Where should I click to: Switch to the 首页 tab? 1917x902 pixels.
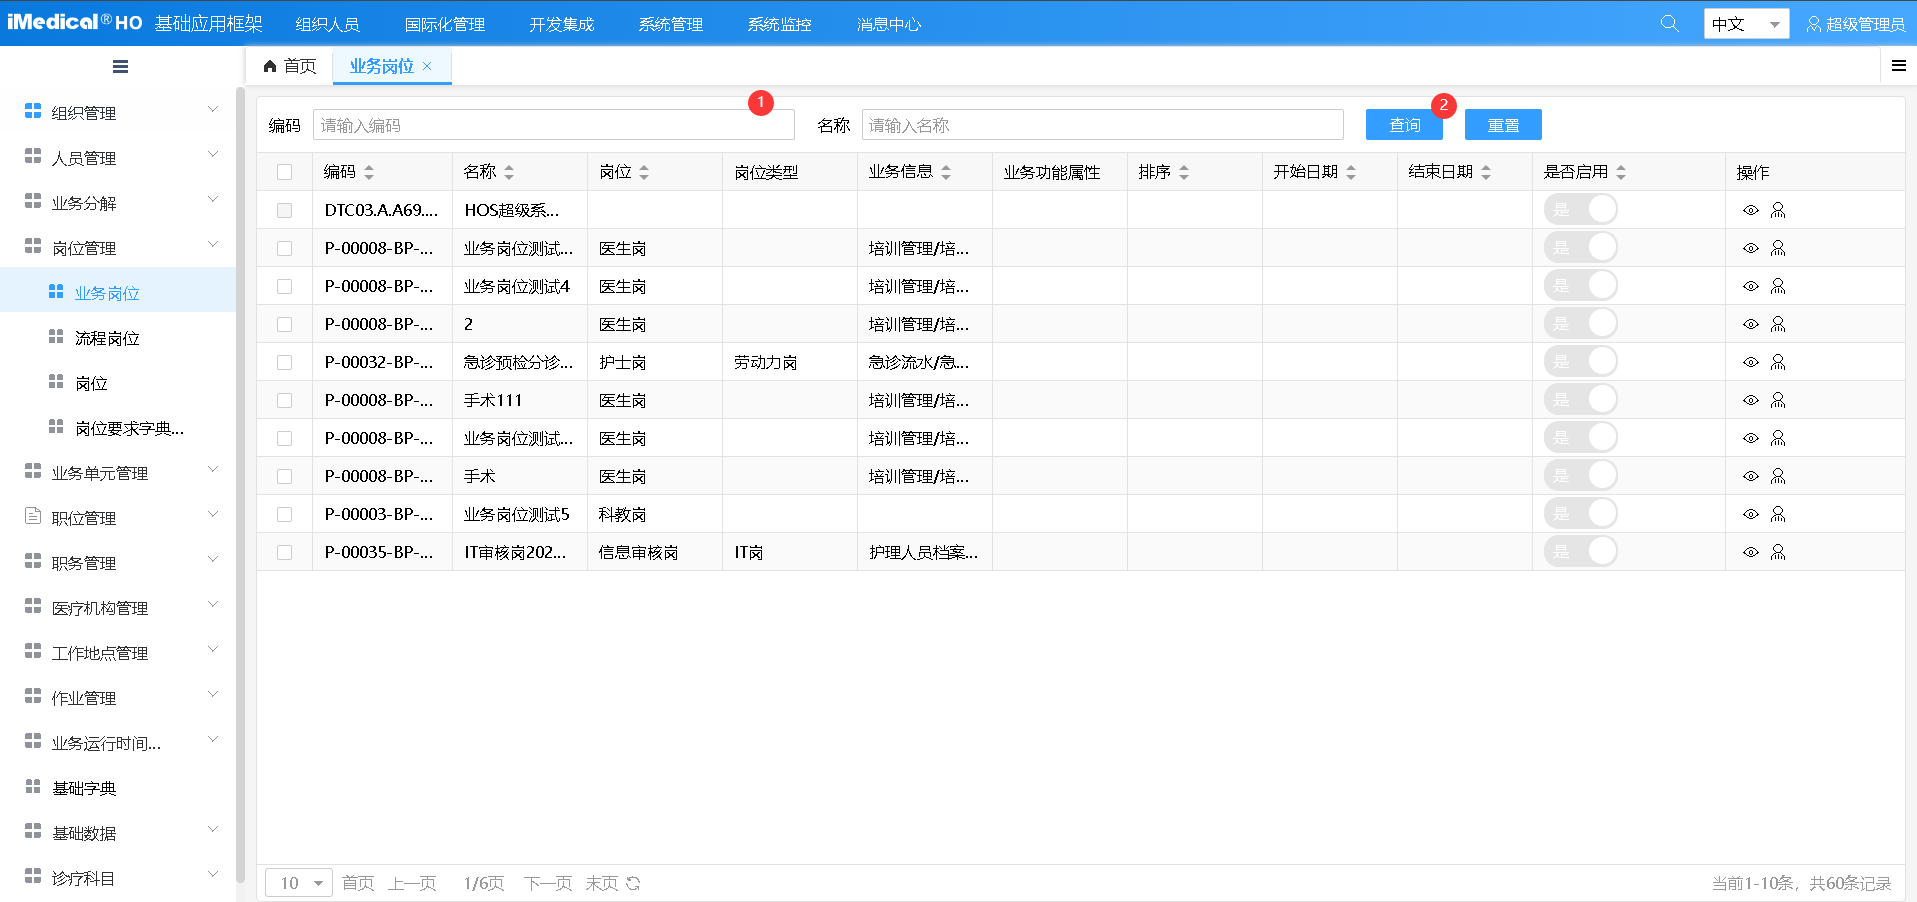(x=290, y=66)
